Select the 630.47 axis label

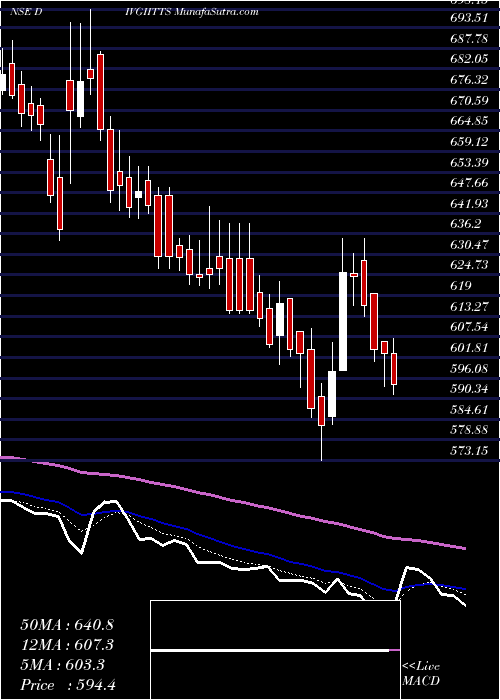pos(469,245)
